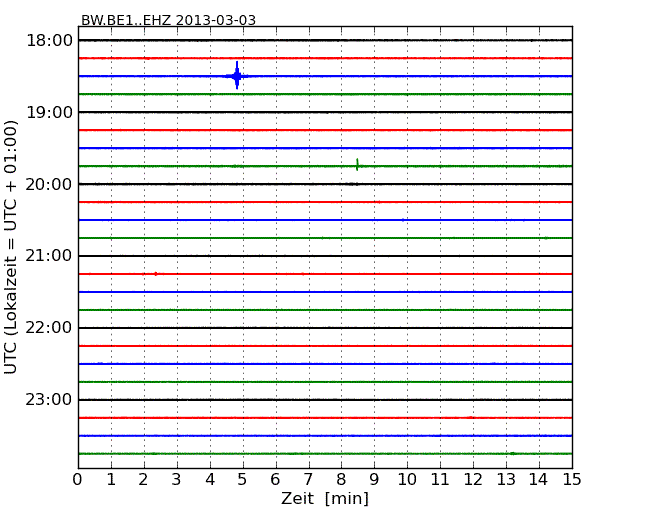Viewport: 650px width, 520px height.
Task: Select the large blue seismic spike
Action: point(237,75)
